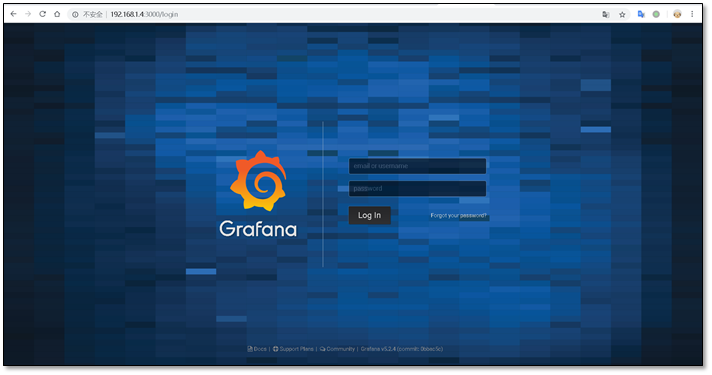Click the email or username field
The height and width of the screenshot is (375, 712).
[x=417, y=166]
